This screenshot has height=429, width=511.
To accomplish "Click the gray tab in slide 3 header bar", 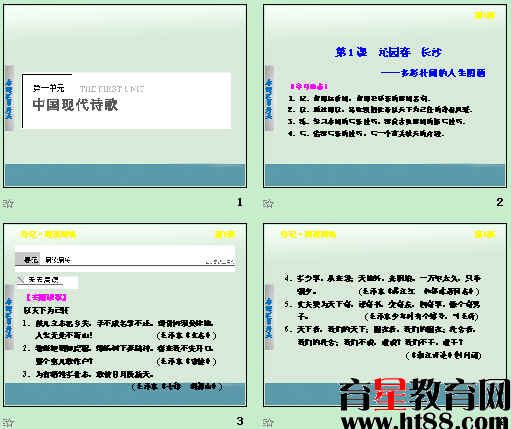I will (x=28, y=259).
